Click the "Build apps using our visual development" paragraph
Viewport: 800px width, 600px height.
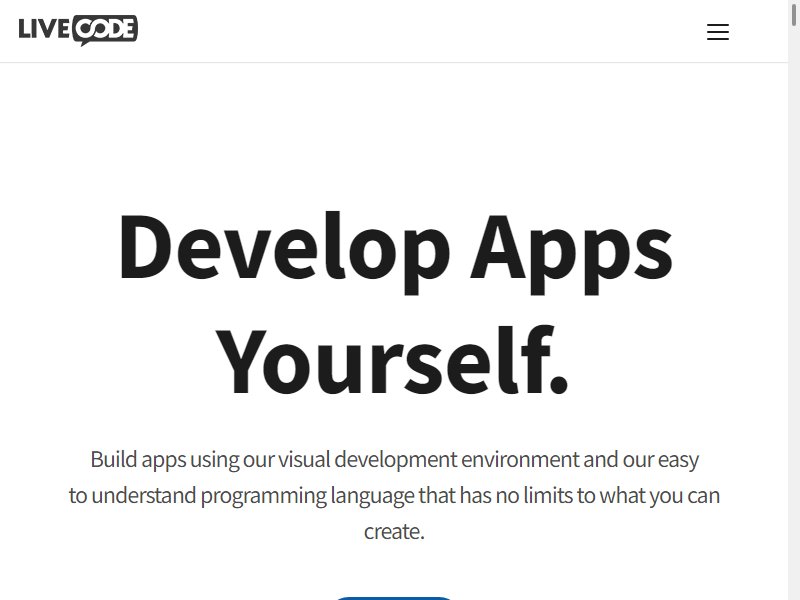click(394, 495)
